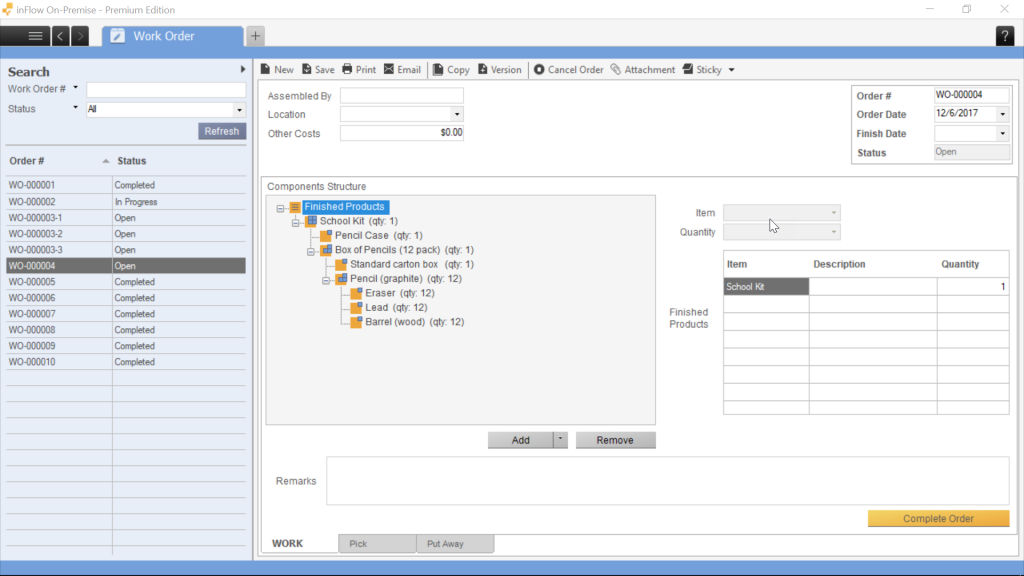Screen dimensions: 1024x576
Task: Switch to the Put Away tab
Action: coord(455,543)
